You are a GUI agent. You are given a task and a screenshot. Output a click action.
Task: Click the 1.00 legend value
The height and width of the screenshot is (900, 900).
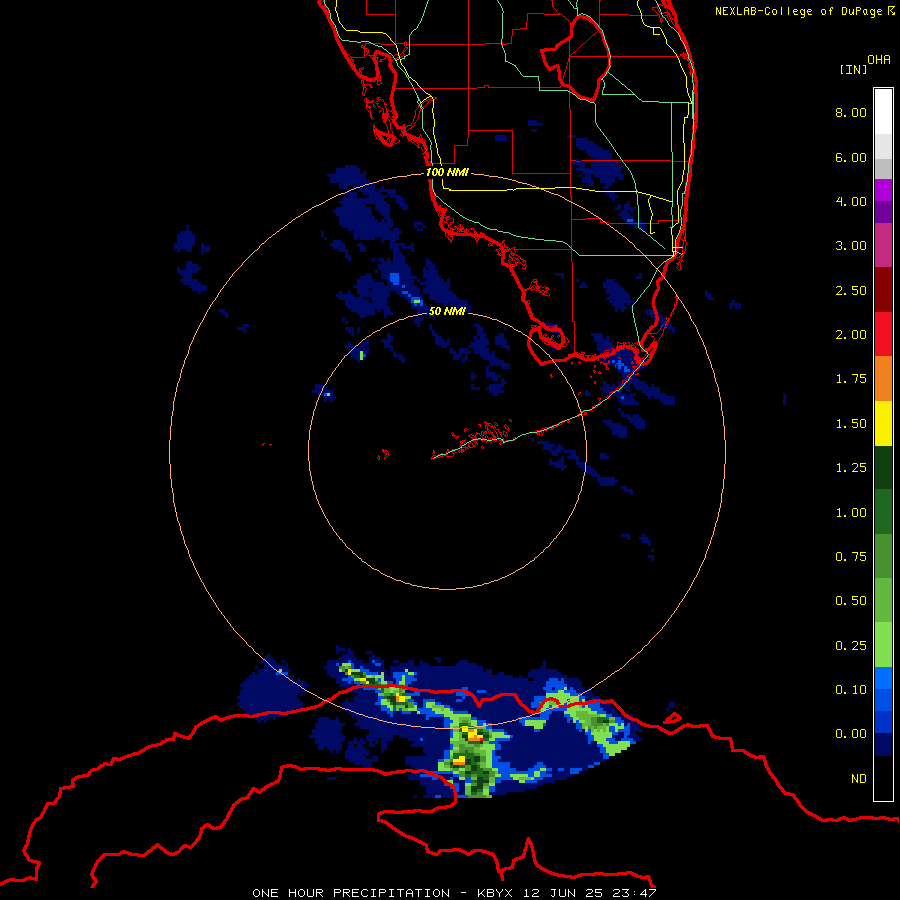tap(851, 513)
